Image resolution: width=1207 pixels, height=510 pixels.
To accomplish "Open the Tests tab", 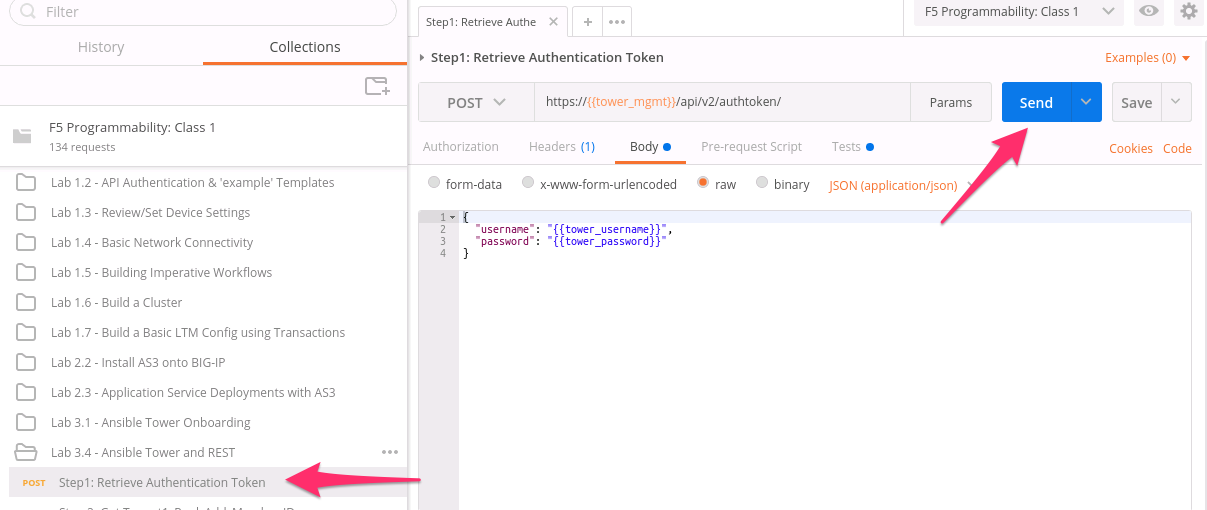I will [853, 146].
